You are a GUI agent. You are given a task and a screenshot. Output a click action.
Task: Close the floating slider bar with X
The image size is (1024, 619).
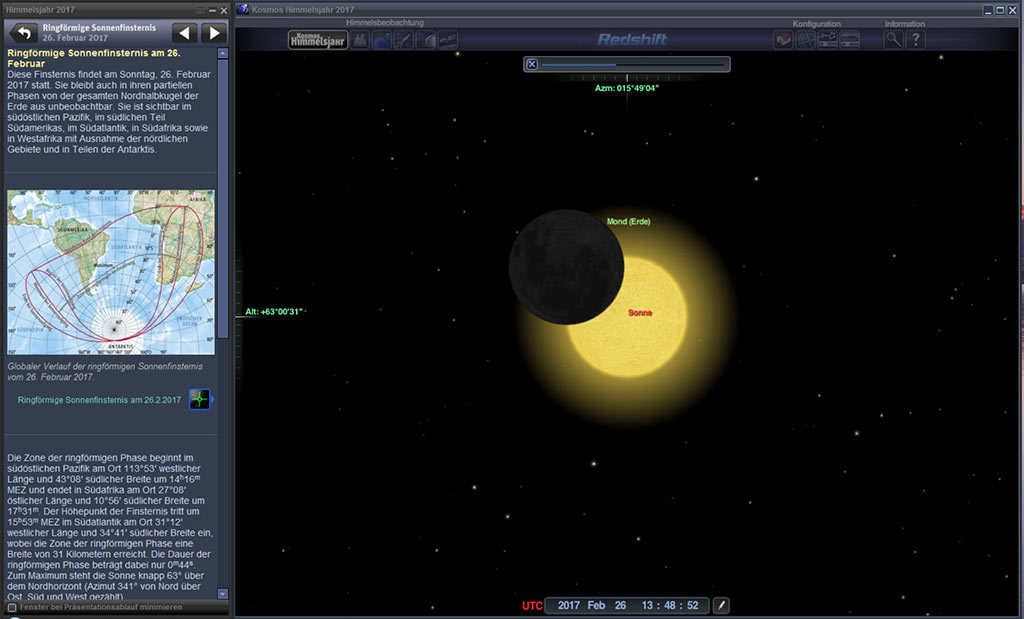[x=532, y=64]
